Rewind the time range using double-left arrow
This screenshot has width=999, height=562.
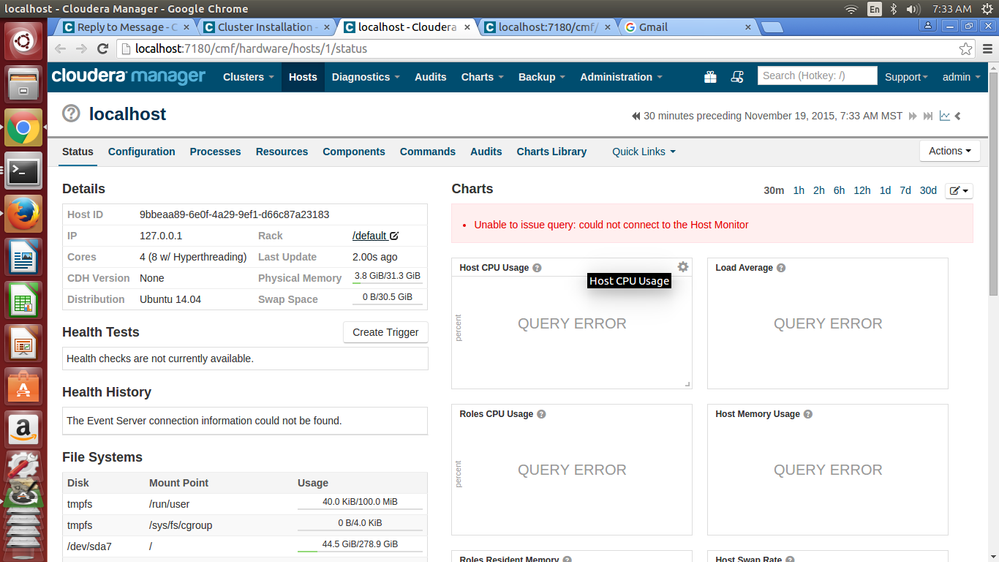[635, 116]
